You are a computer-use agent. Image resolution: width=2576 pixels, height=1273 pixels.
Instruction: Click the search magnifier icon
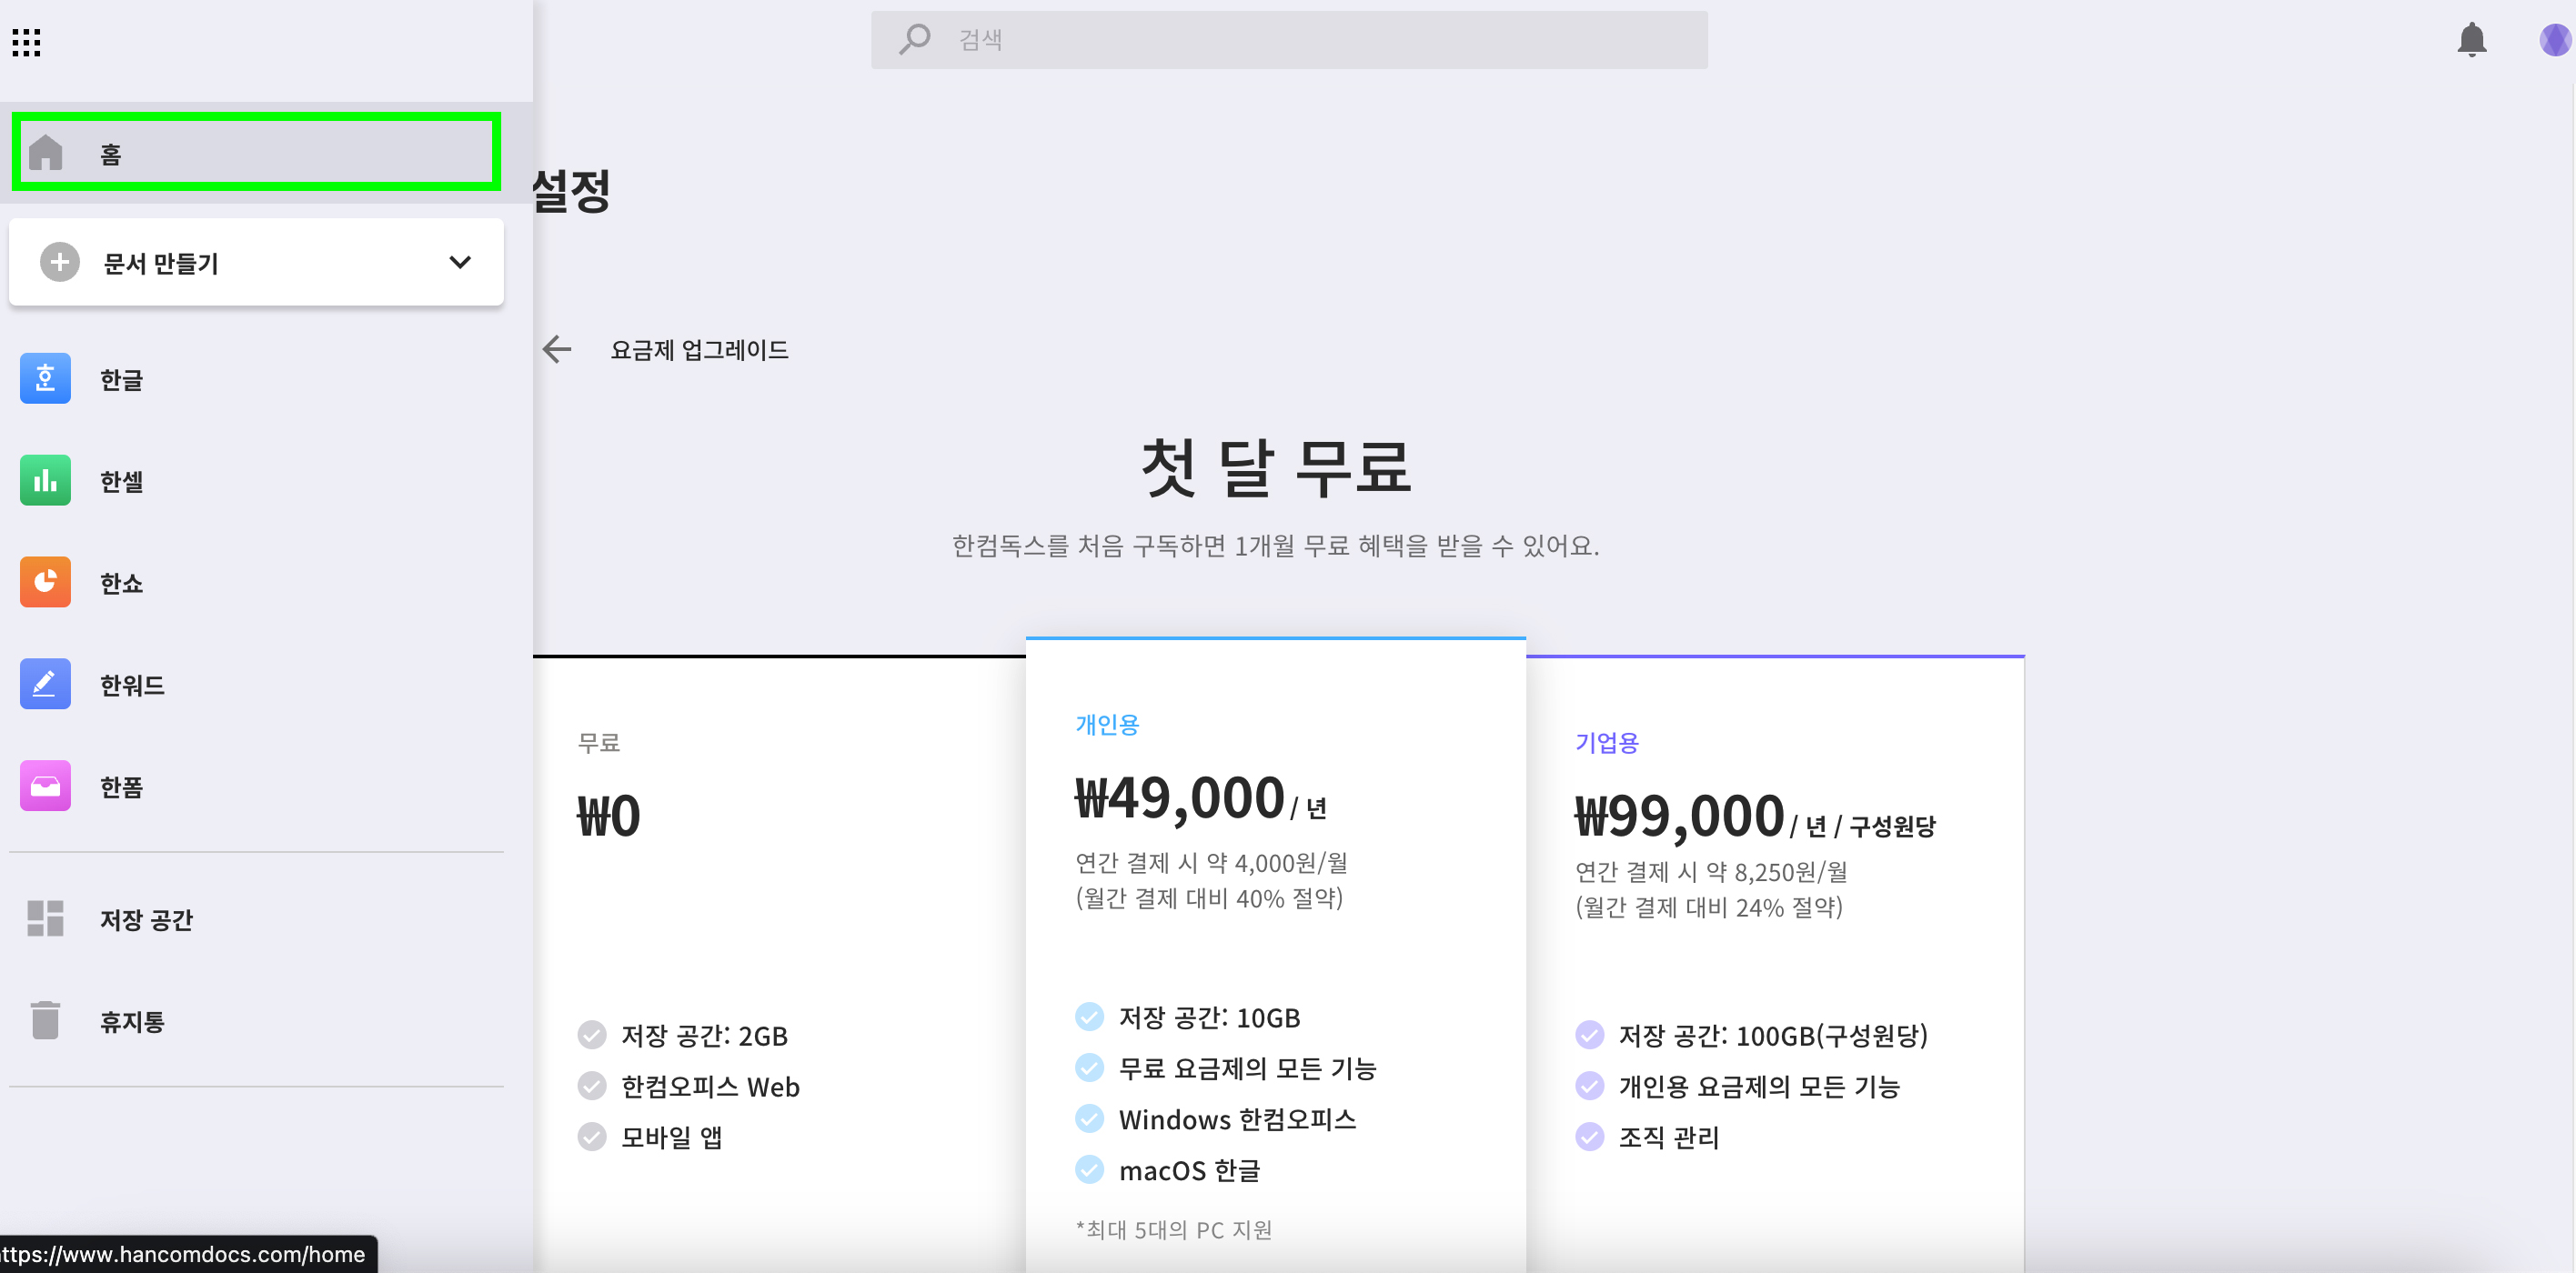click(914, 40)
